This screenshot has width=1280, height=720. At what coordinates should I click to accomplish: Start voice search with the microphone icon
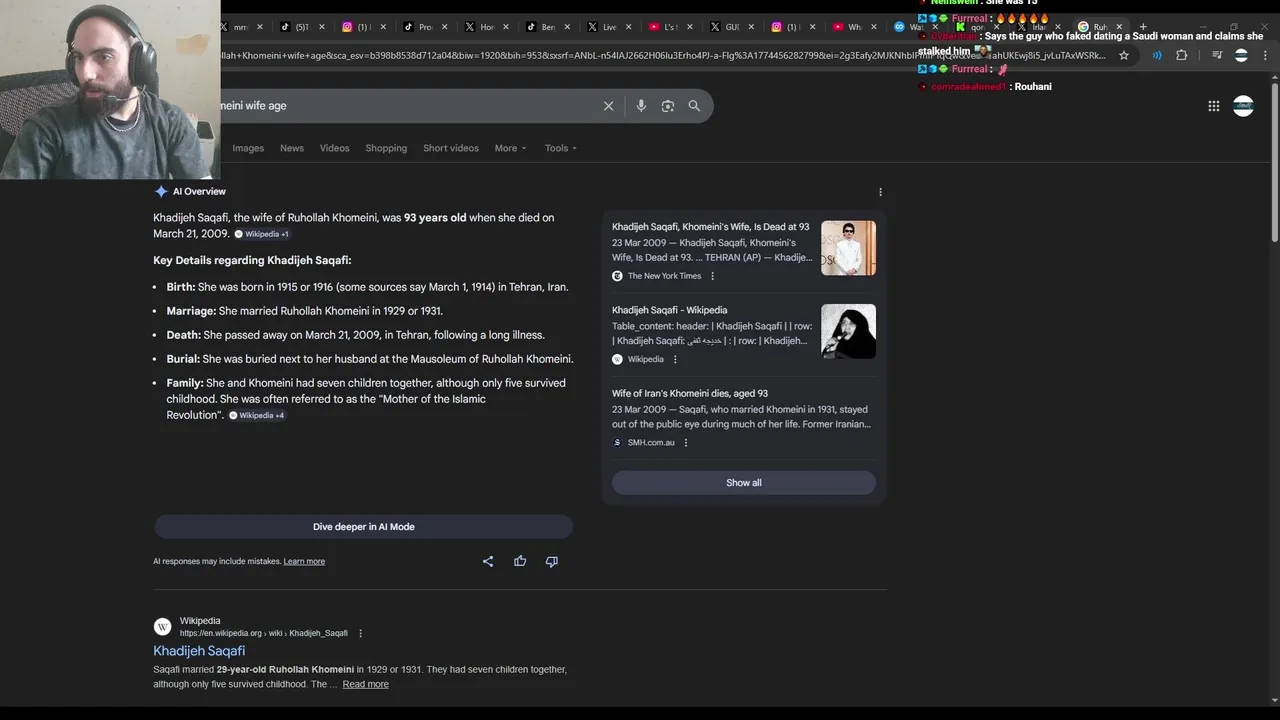coord(641,106)
